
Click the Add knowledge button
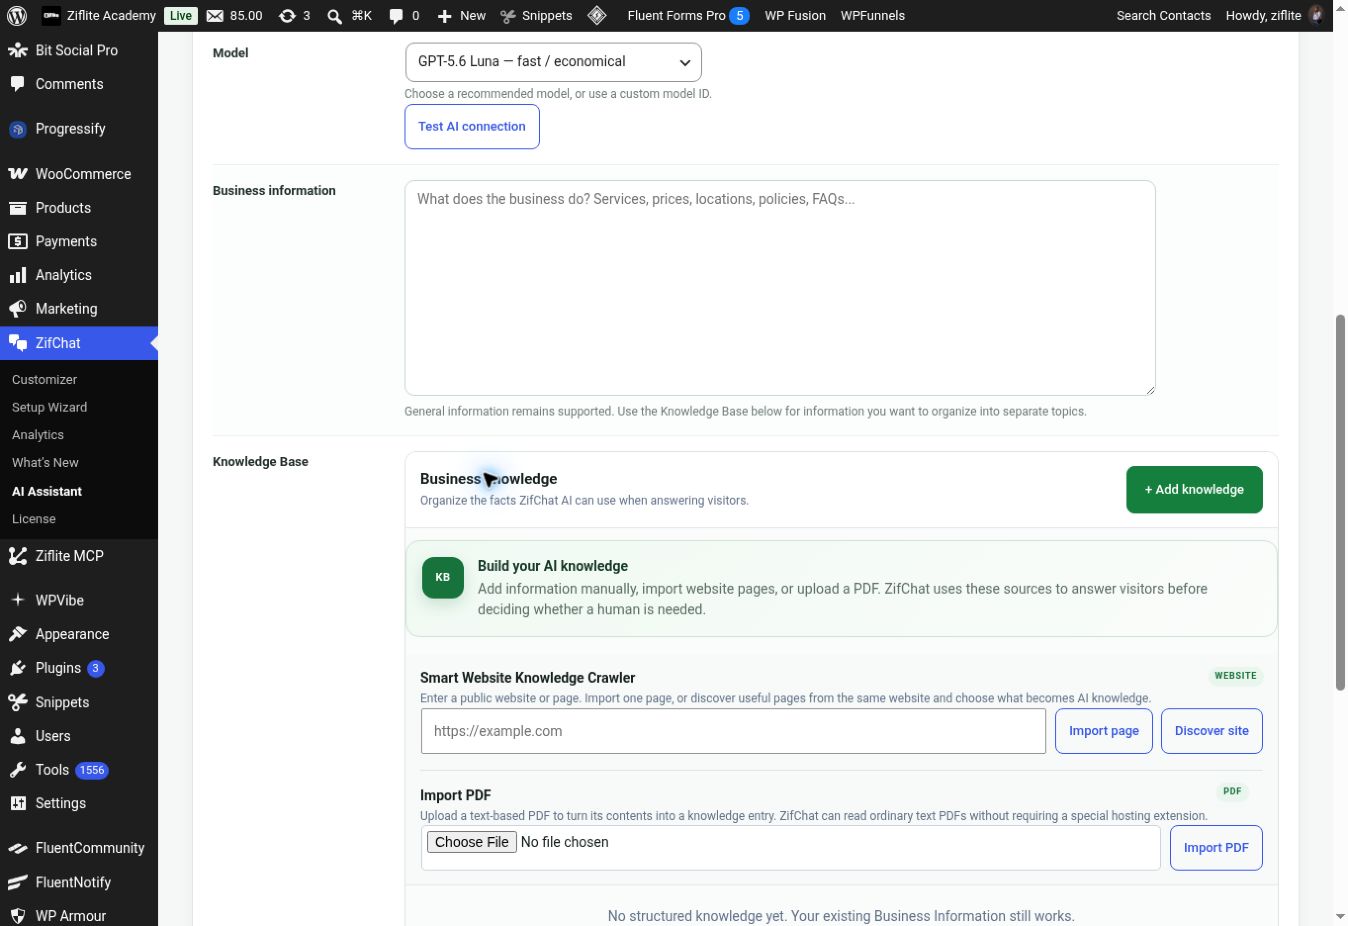coord(1194,490)
